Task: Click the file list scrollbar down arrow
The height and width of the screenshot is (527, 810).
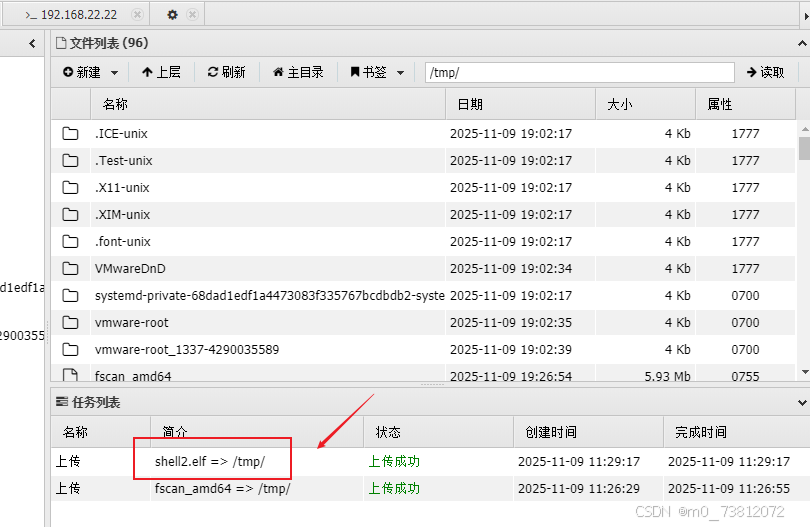Action: pos(804,372)
